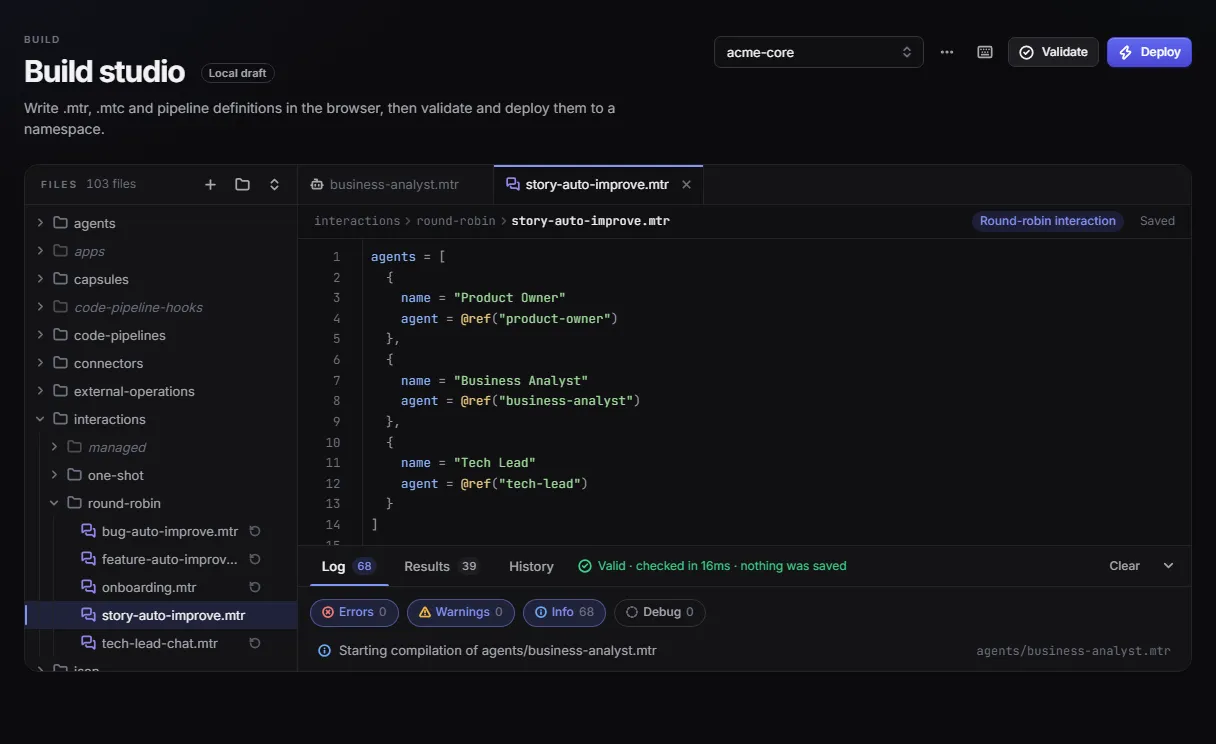Toggle Warnings filter in log
Screen dimensions: 1216x744
[x=461, y=612]
